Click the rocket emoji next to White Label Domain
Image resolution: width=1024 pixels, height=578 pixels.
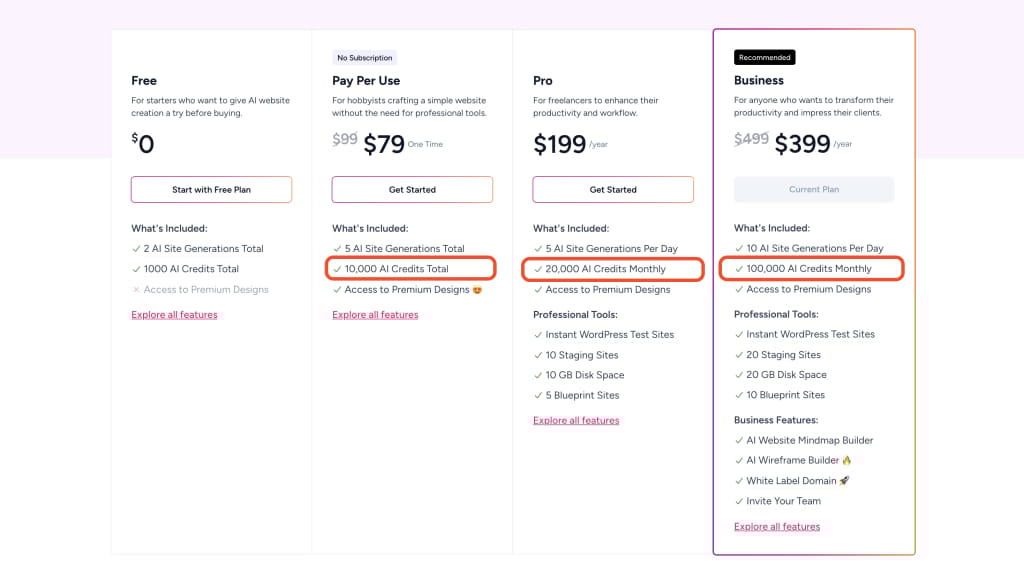[844, 481]
